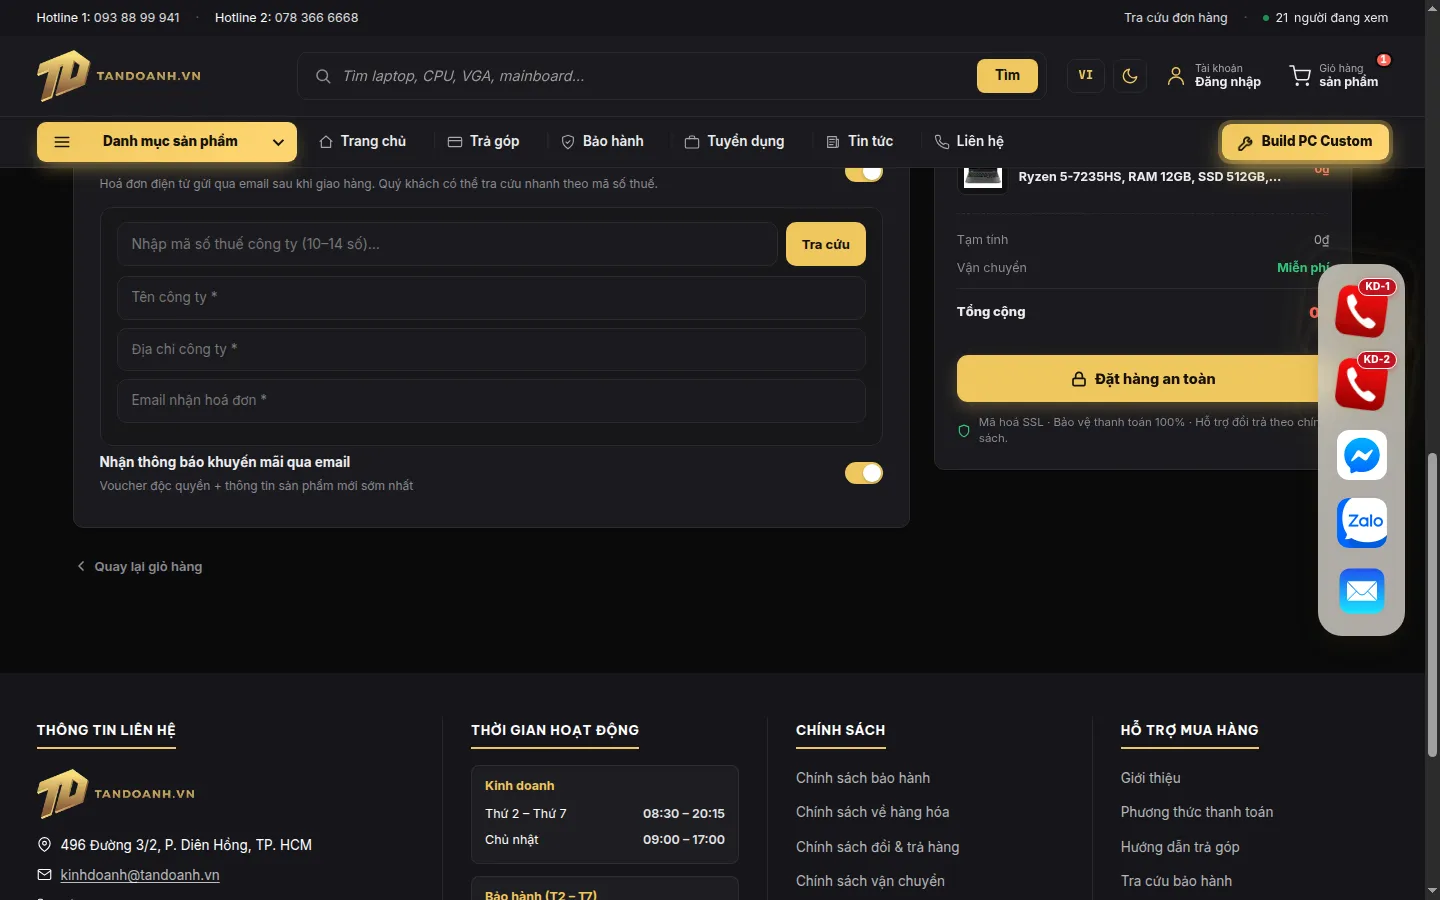The width and height of the screenshot is (1440, 900).
Task: Switch language with the VI button
Action: point(1086,76)
